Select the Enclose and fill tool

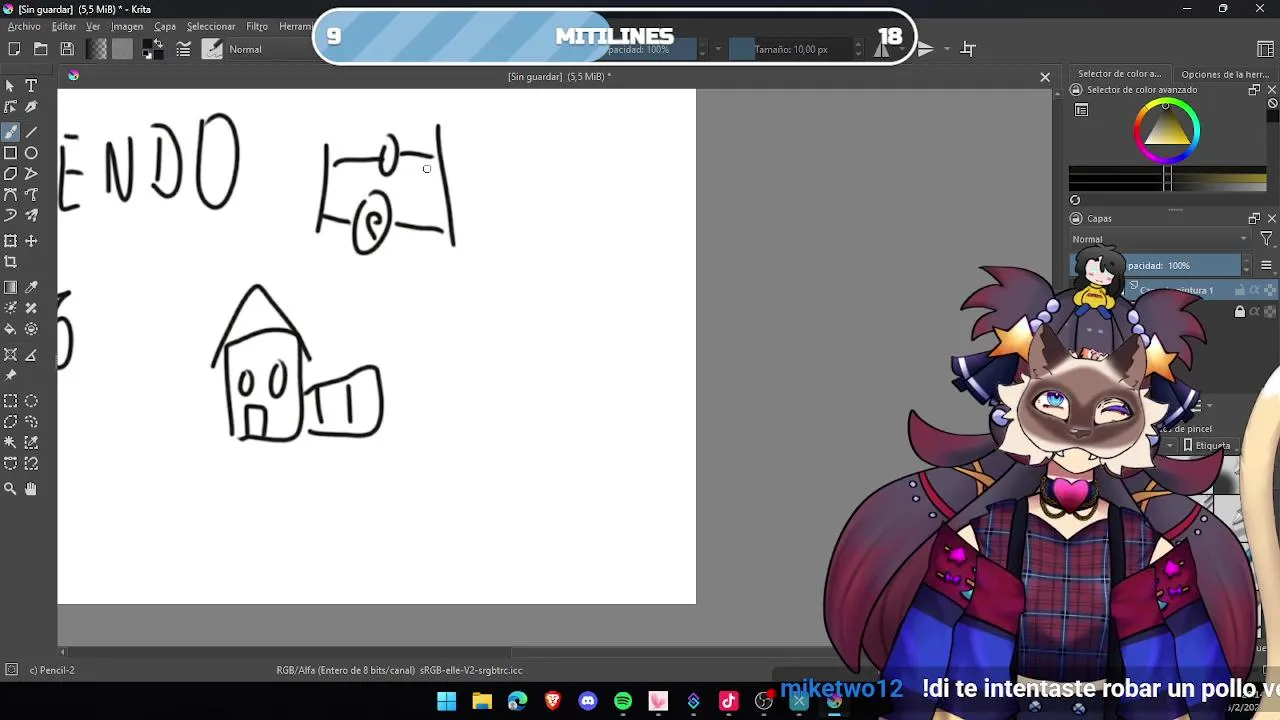[31, 329]
